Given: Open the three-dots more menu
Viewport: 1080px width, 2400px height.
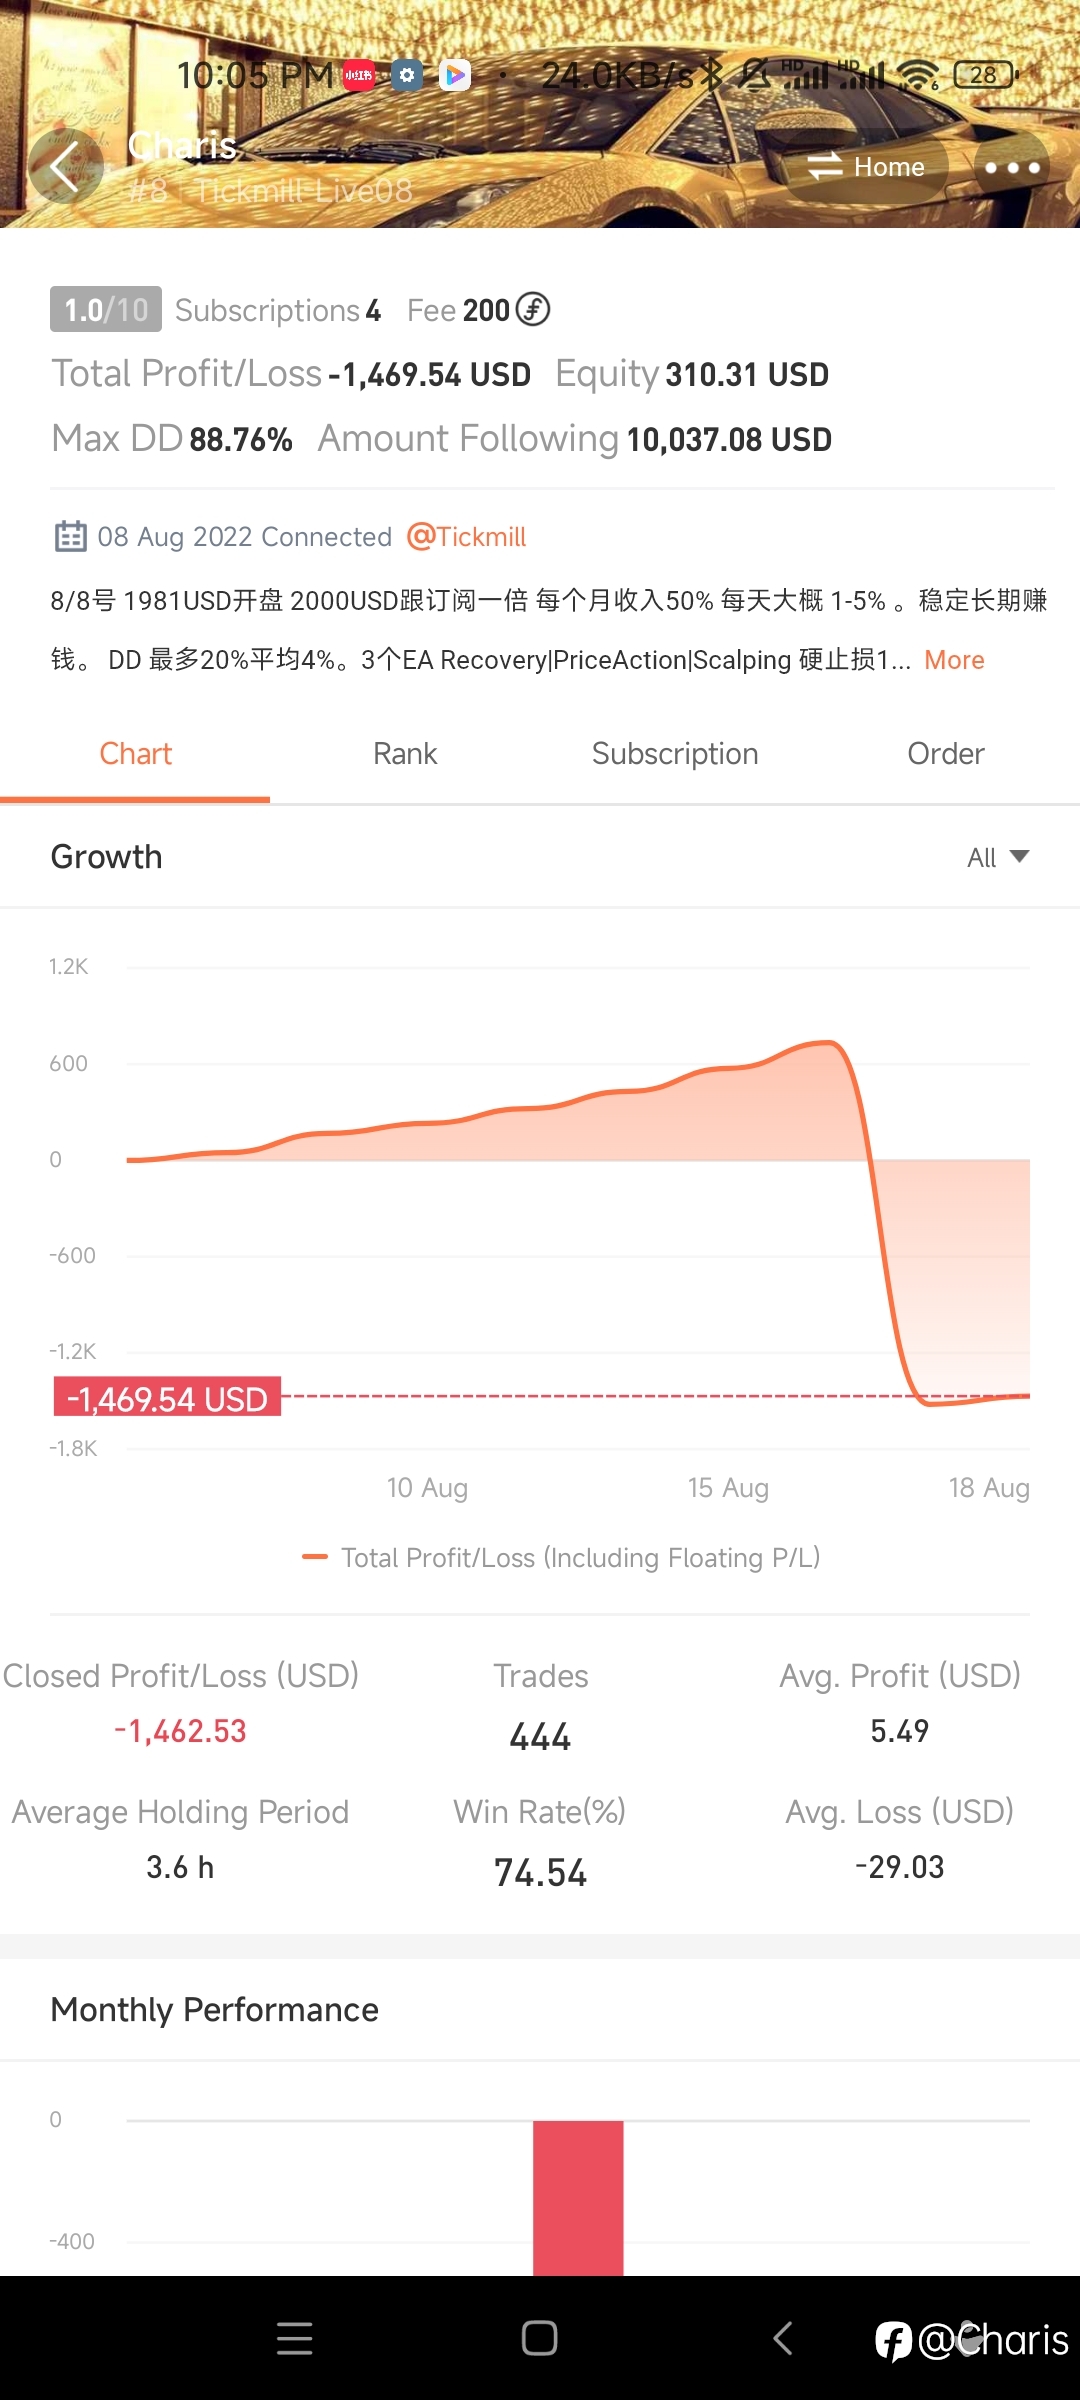Looking at the screenshot, I should pos(1012,167).
